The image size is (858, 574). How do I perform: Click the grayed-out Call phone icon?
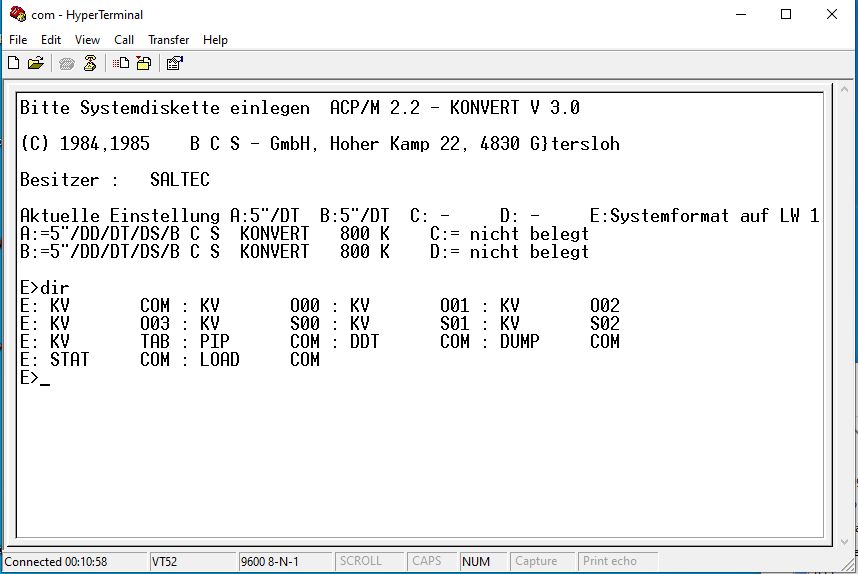67,63
